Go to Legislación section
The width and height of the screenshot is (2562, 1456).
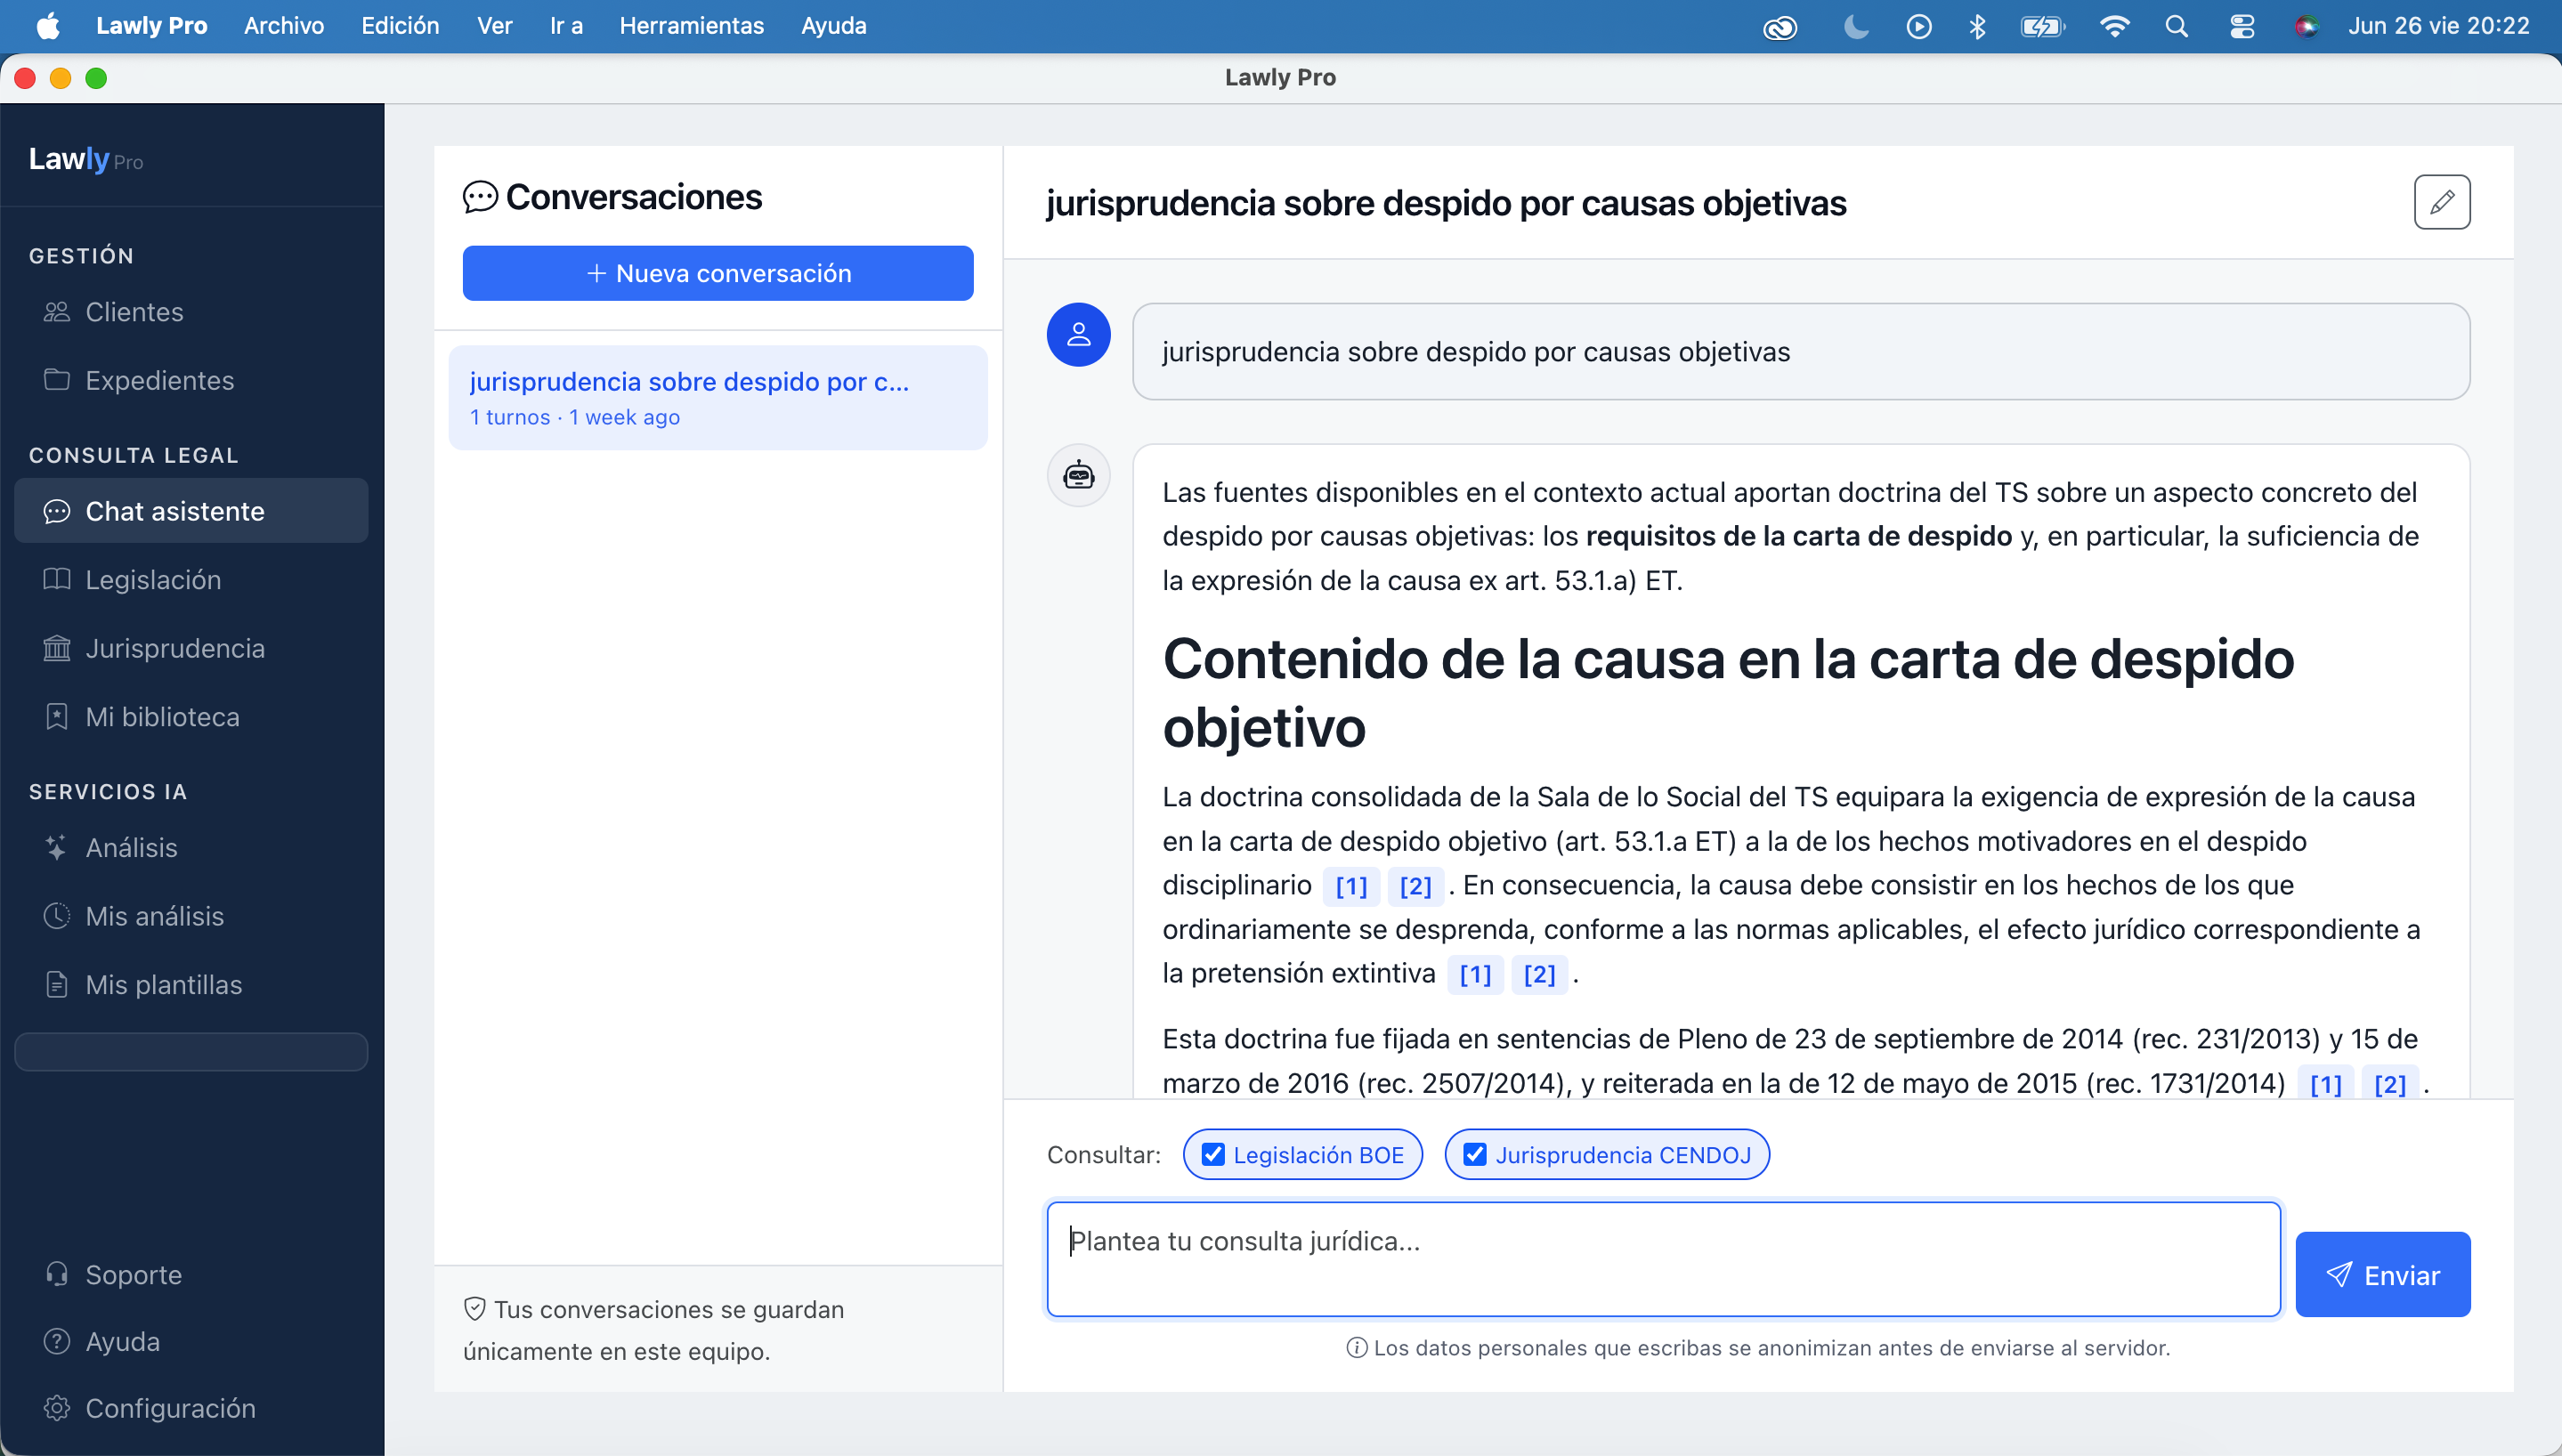(191, 580)
